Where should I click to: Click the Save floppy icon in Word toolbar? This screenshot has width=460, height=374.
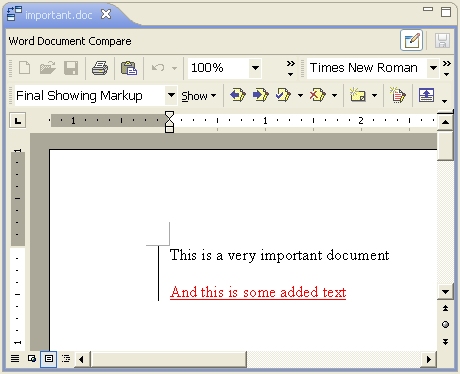71,68
